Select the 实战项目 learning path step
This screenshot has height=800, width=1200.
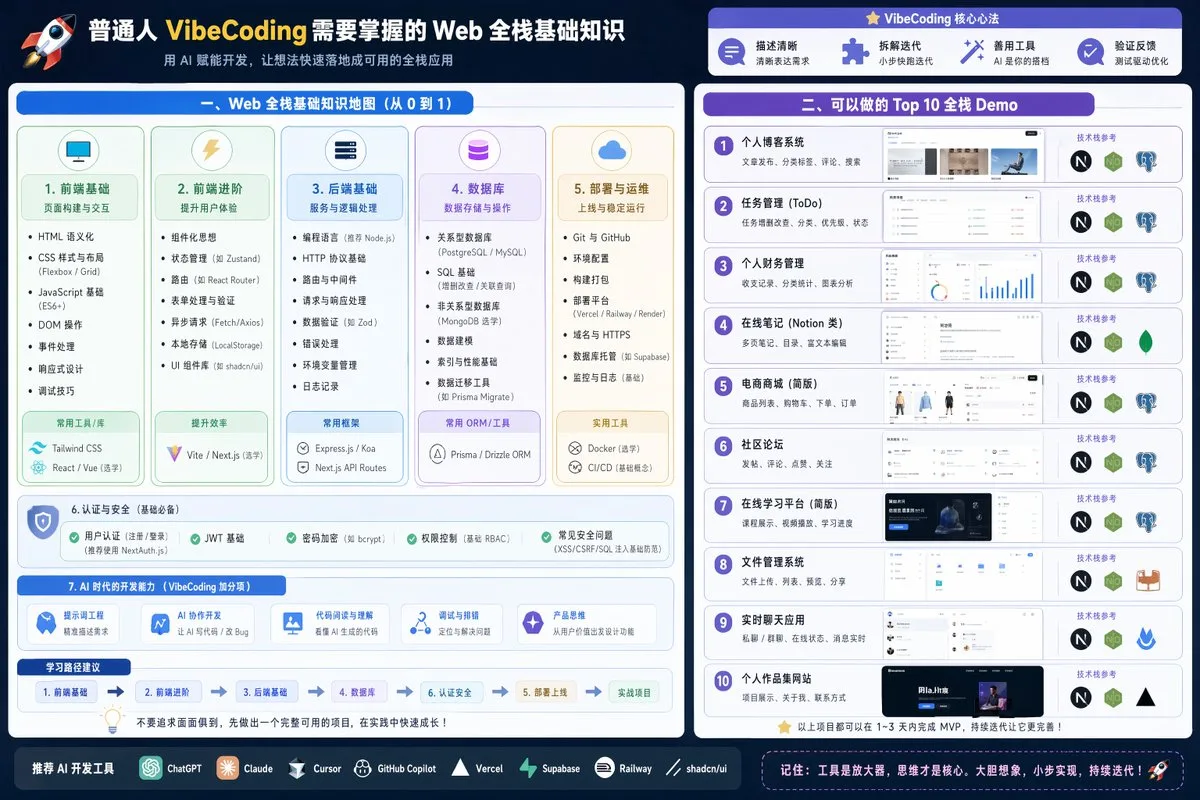634,692
